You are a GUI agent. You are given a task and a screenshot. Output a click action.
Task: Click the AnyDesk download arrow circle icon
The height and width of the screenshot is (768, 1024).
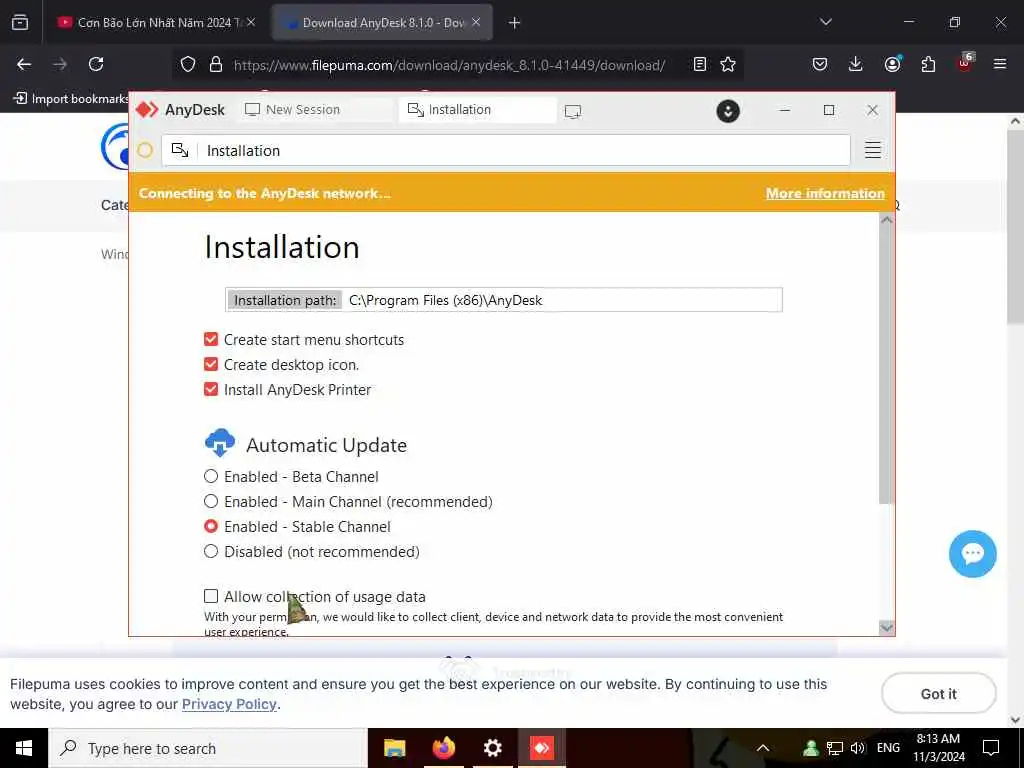click(x=728, y=111)
